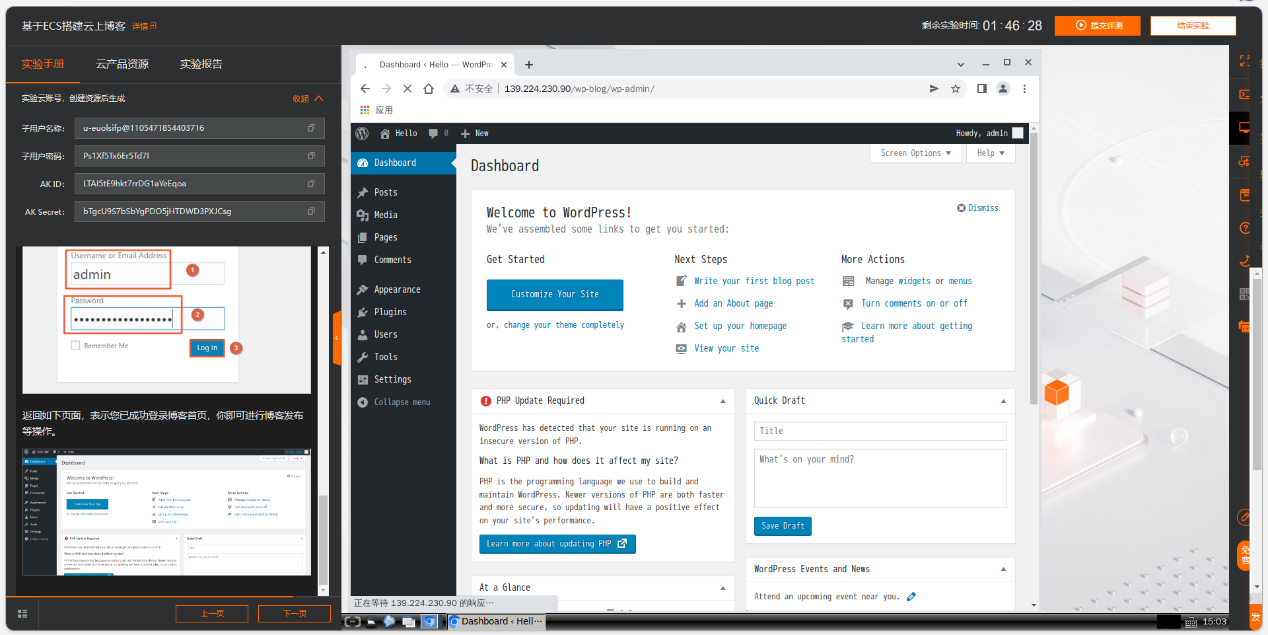Select the desktop monitor icon in right sidebar

[1245, 128]
